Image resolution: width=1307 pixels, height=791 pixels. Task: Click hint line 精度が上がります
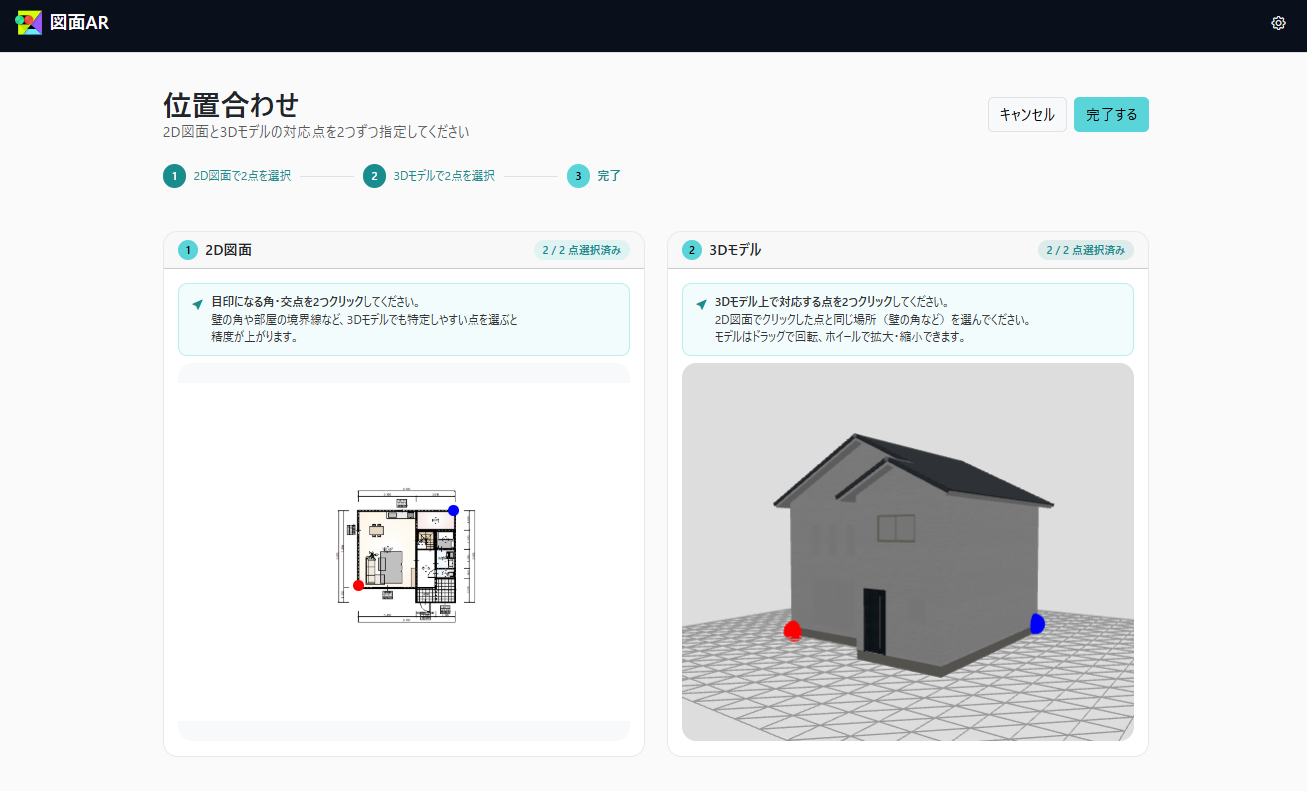click(x=254, y=337)
